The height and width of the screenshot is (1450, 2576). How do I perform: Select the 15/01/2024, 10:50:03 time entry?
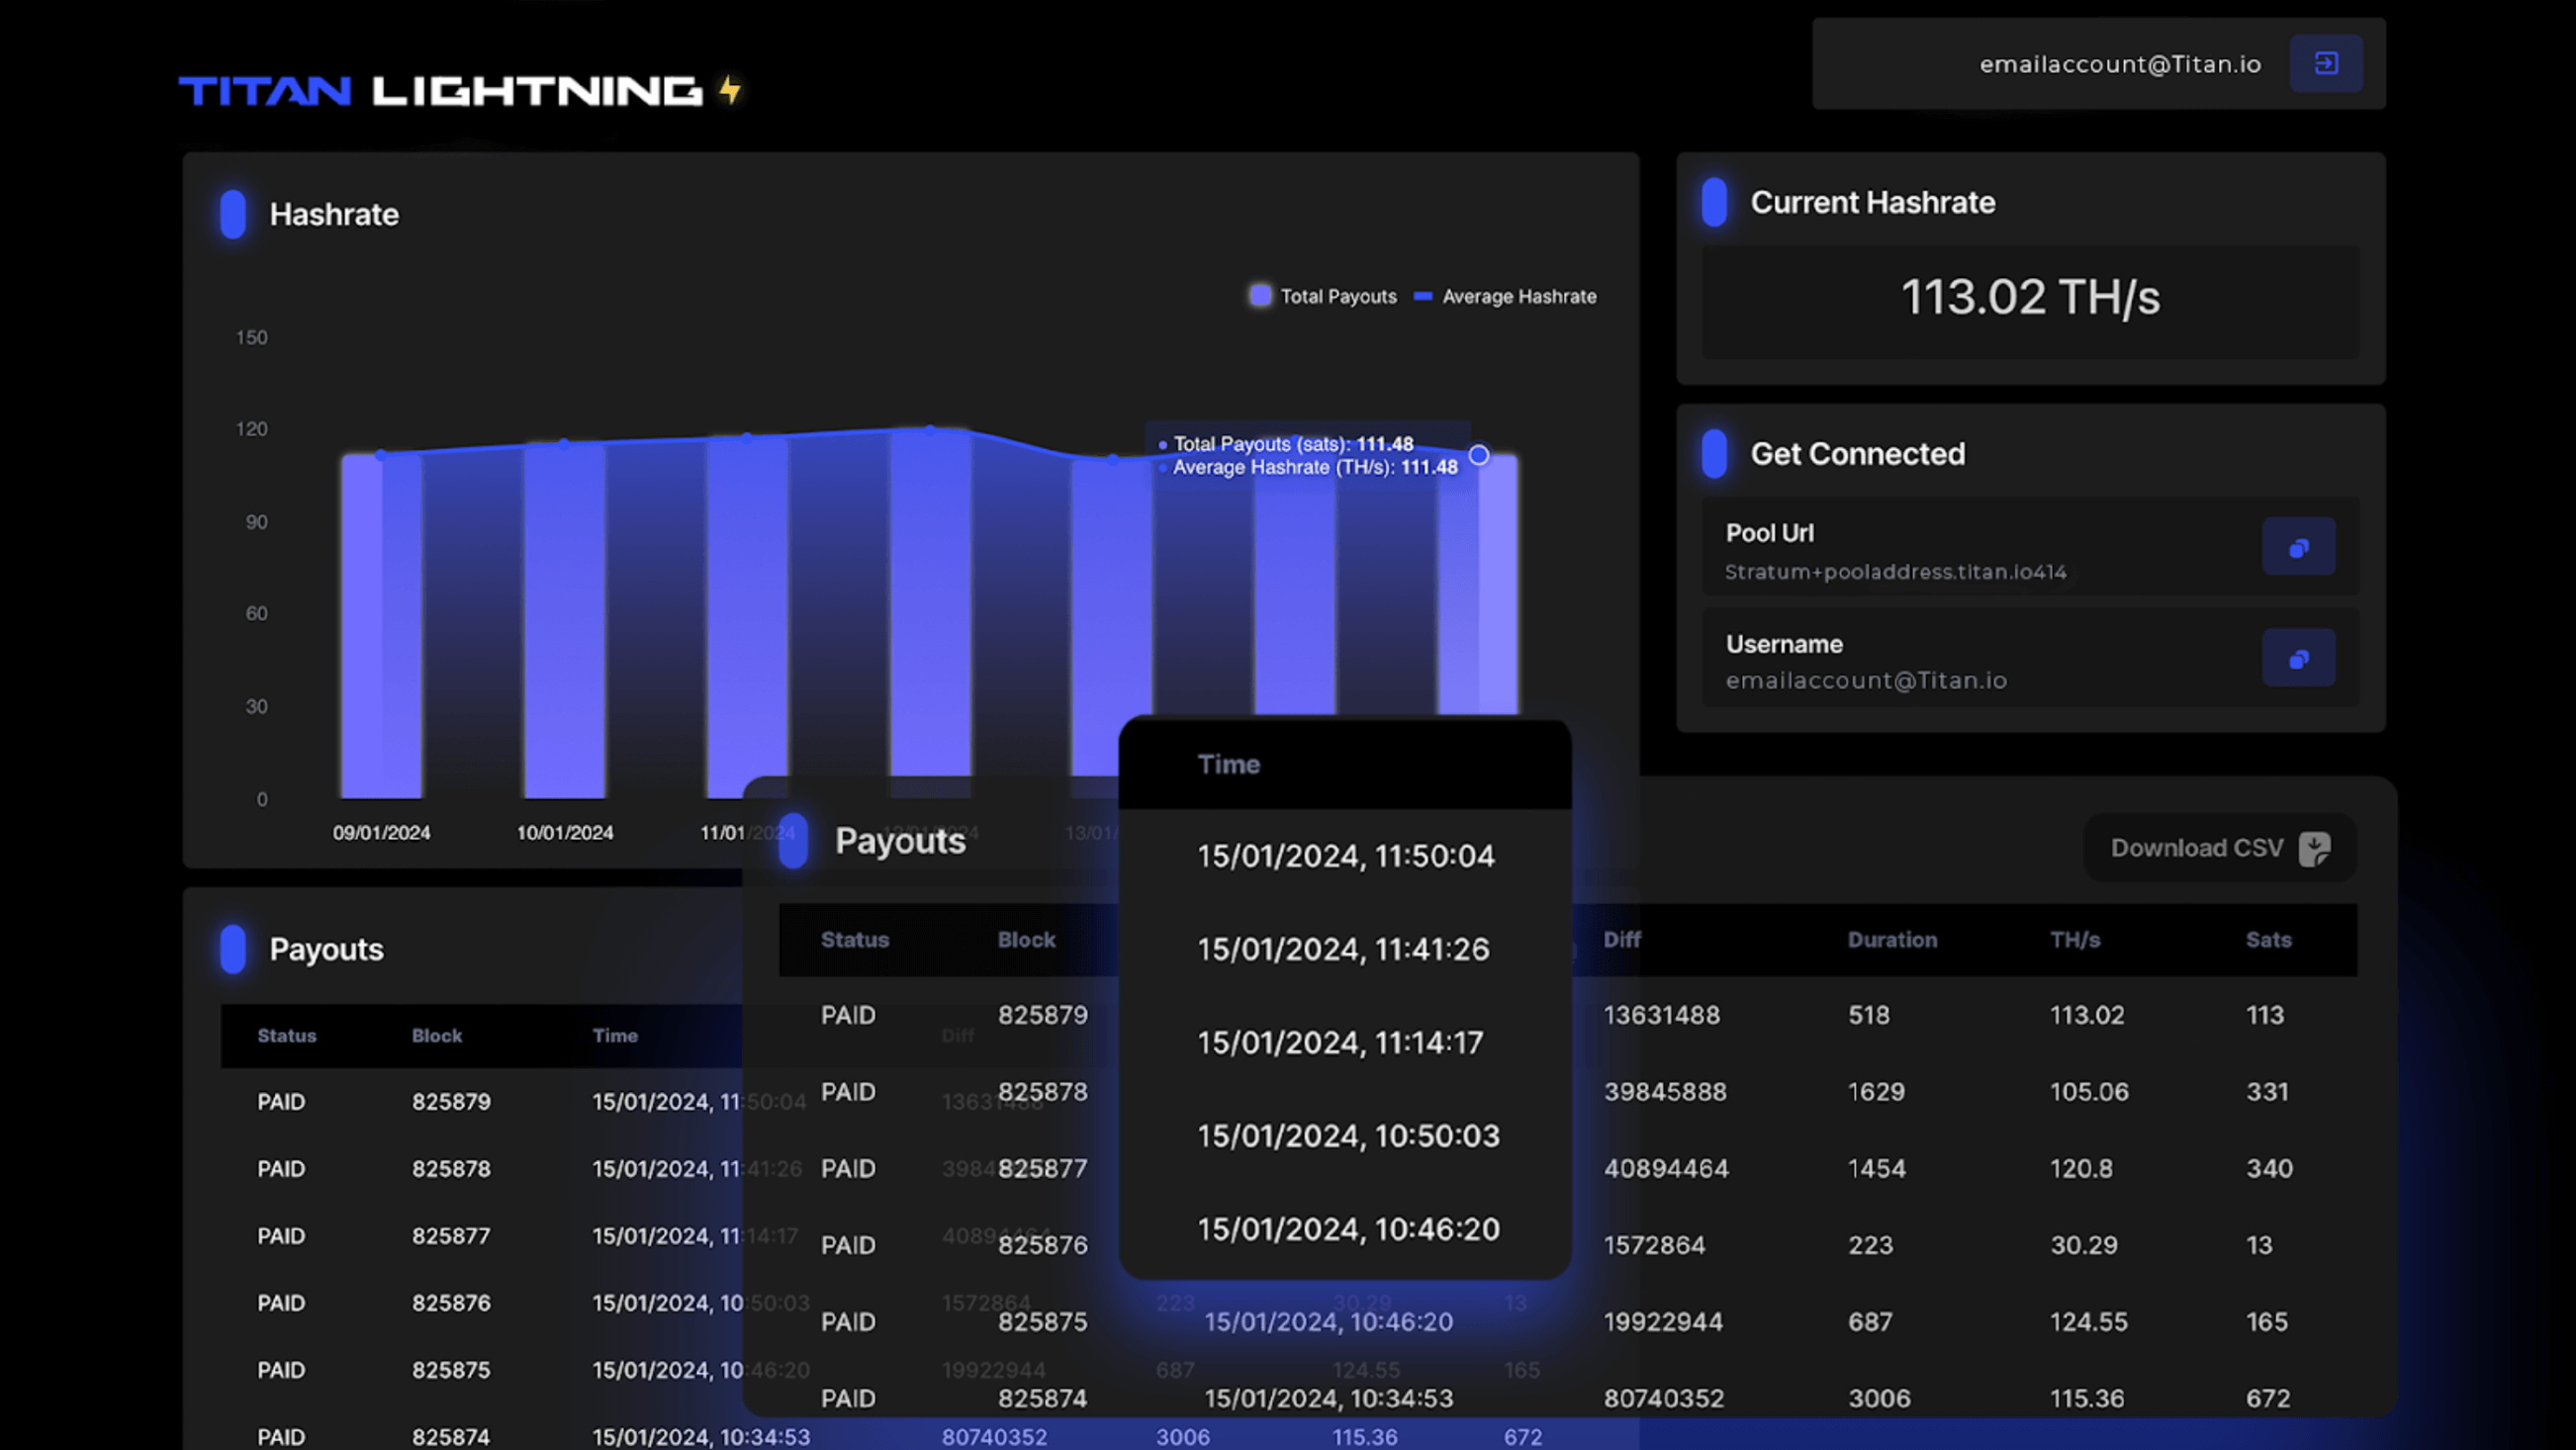click(1347, 1136)
